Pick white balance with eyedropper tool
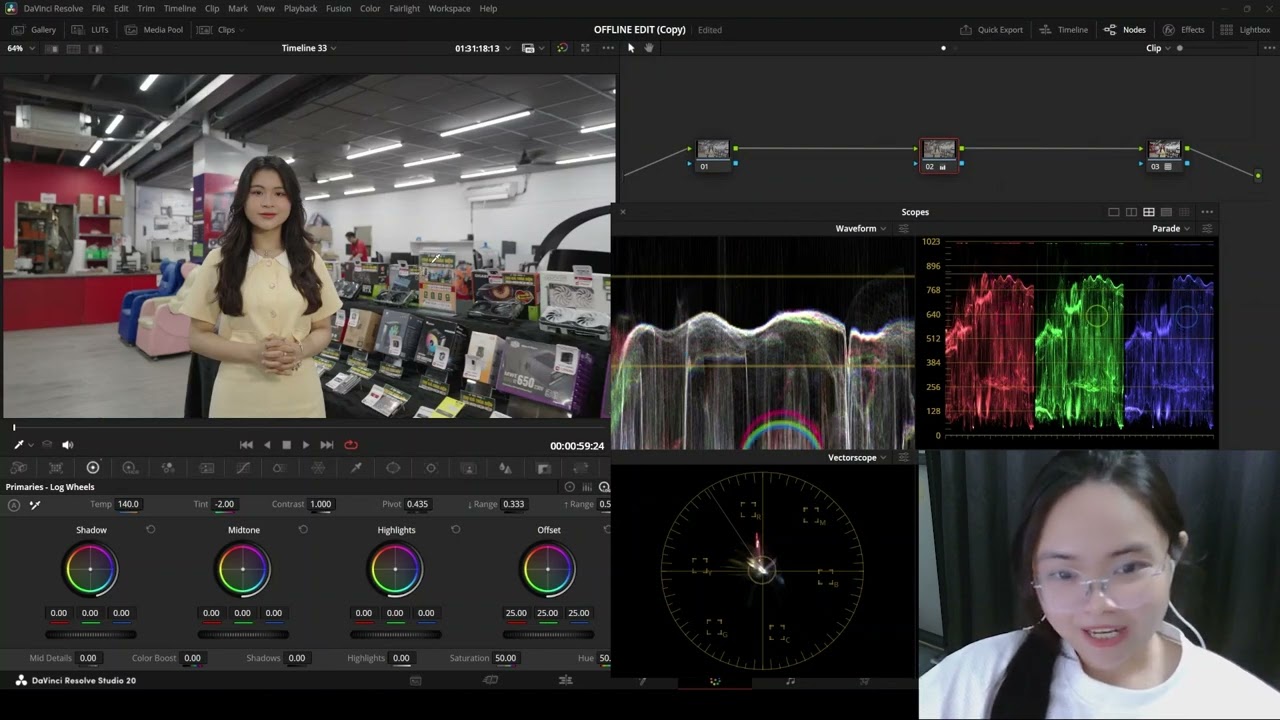Screen dimensions: 1280x720 (35, 505)
